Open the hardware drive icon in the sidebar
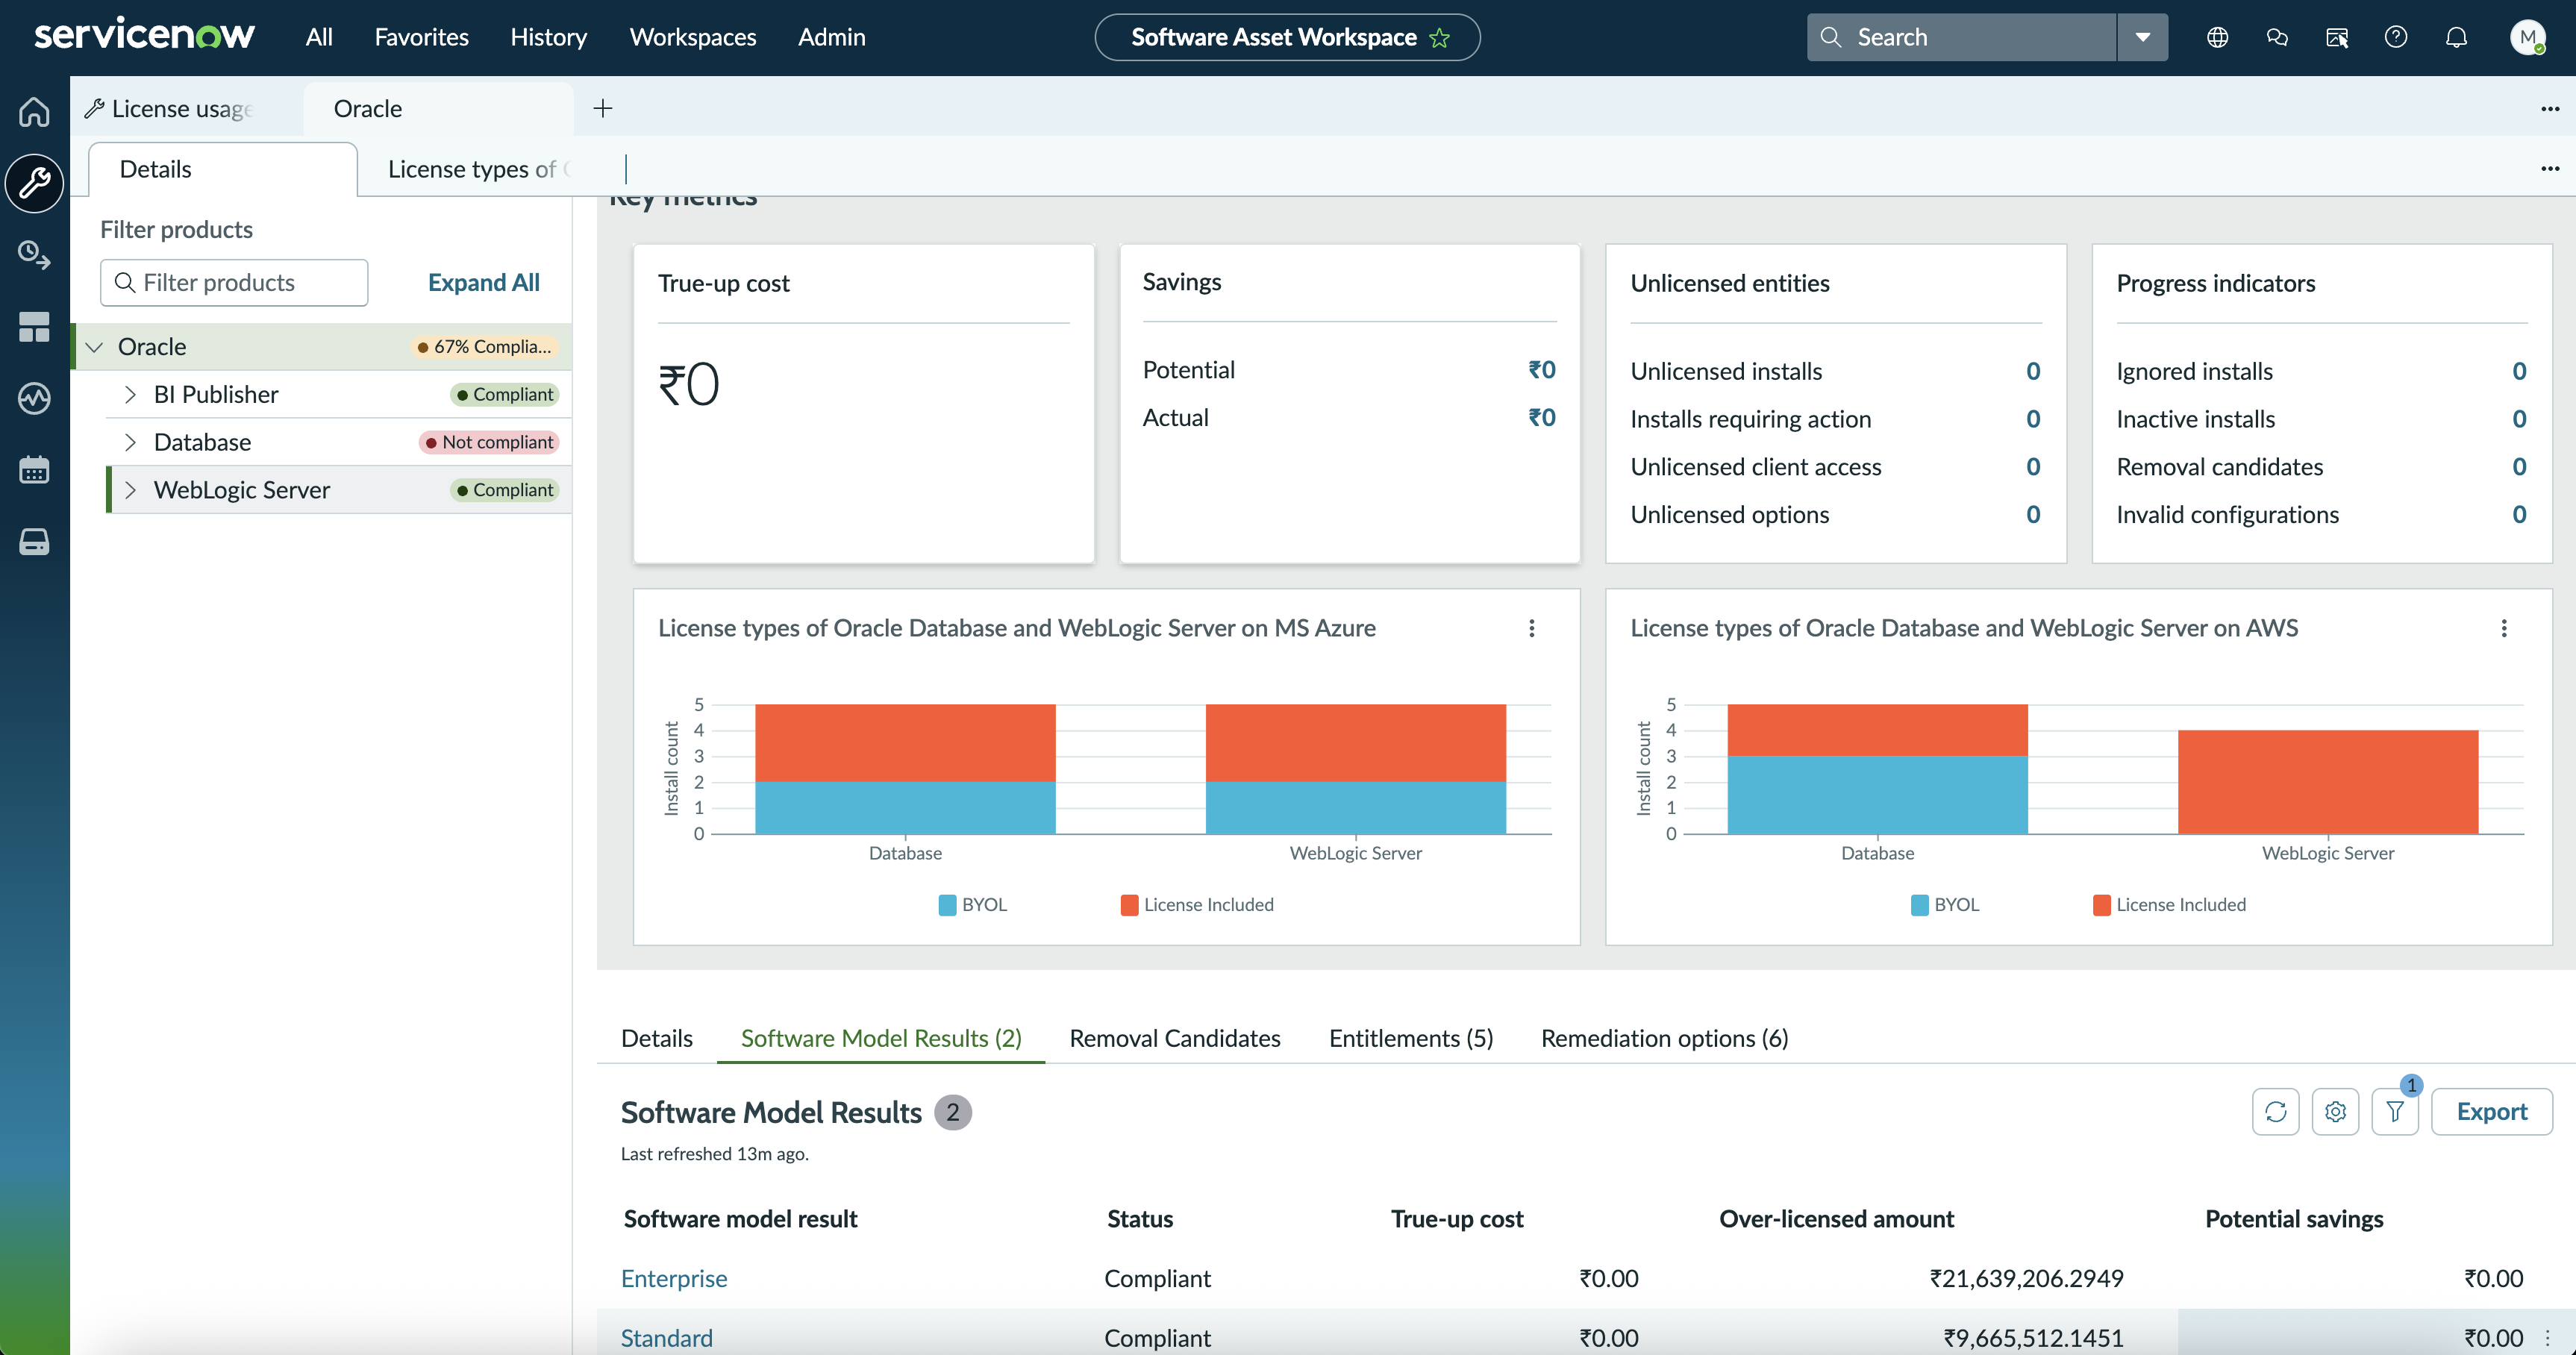This screenshot has width=2576, height=1355. tap(34, 542)
